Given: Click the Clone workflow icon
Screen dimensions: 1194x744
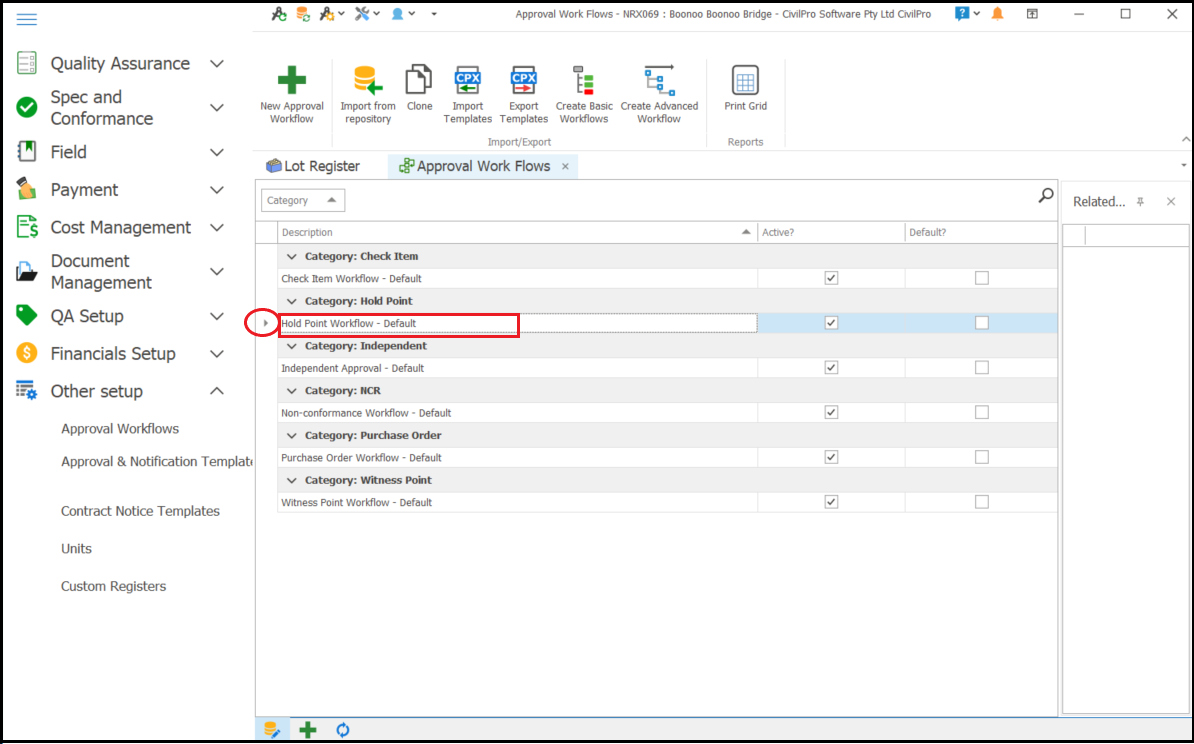Looking at the screenshot, I should (x=419, y=81).
